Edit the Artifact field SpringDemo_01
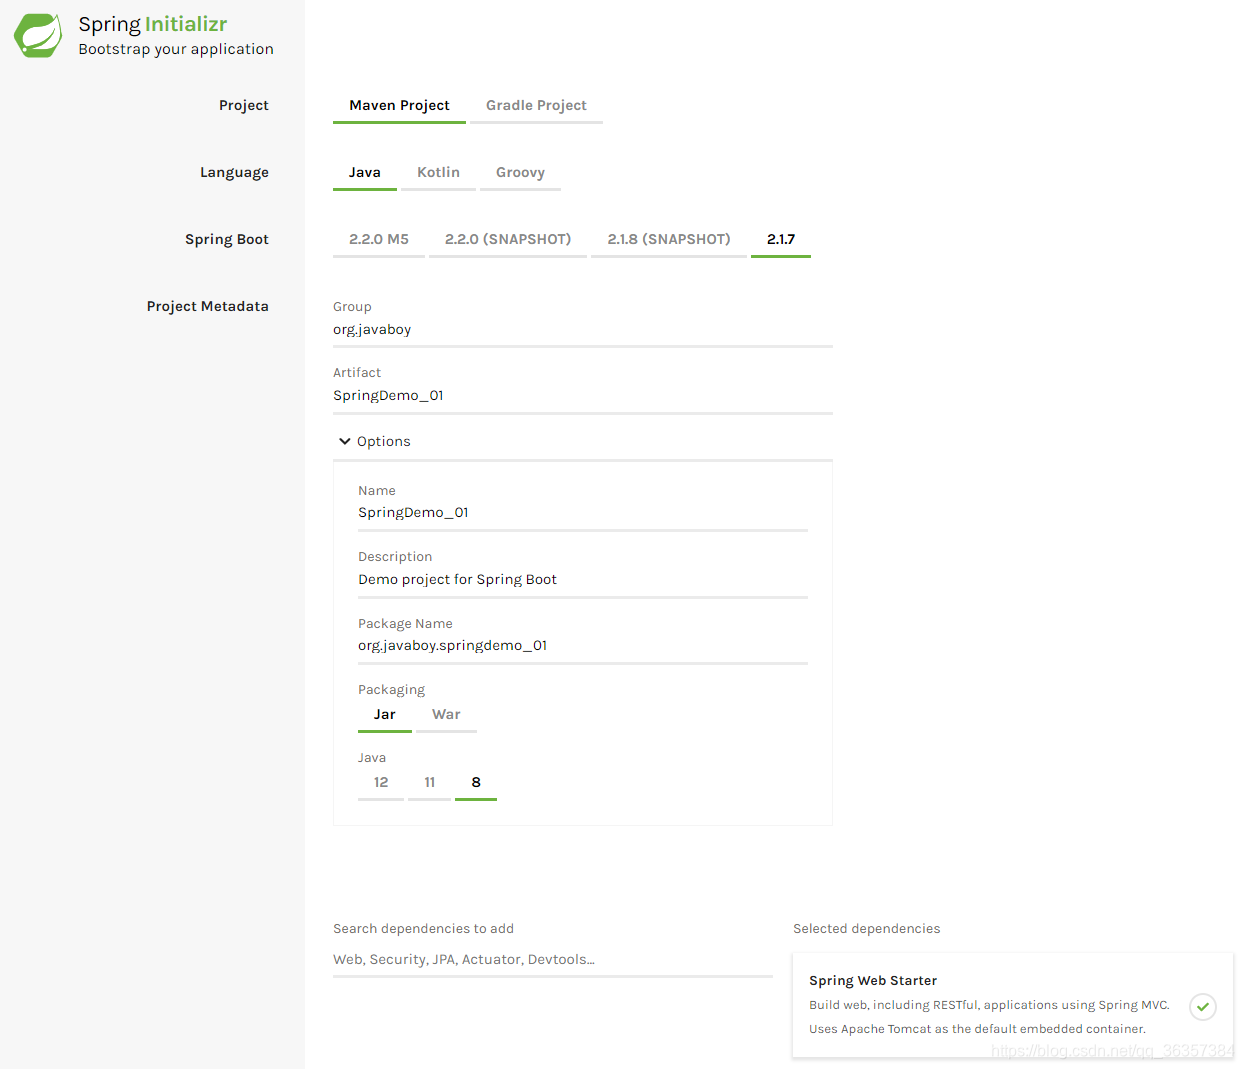Screen dimensions: 1244x1069 583,396
